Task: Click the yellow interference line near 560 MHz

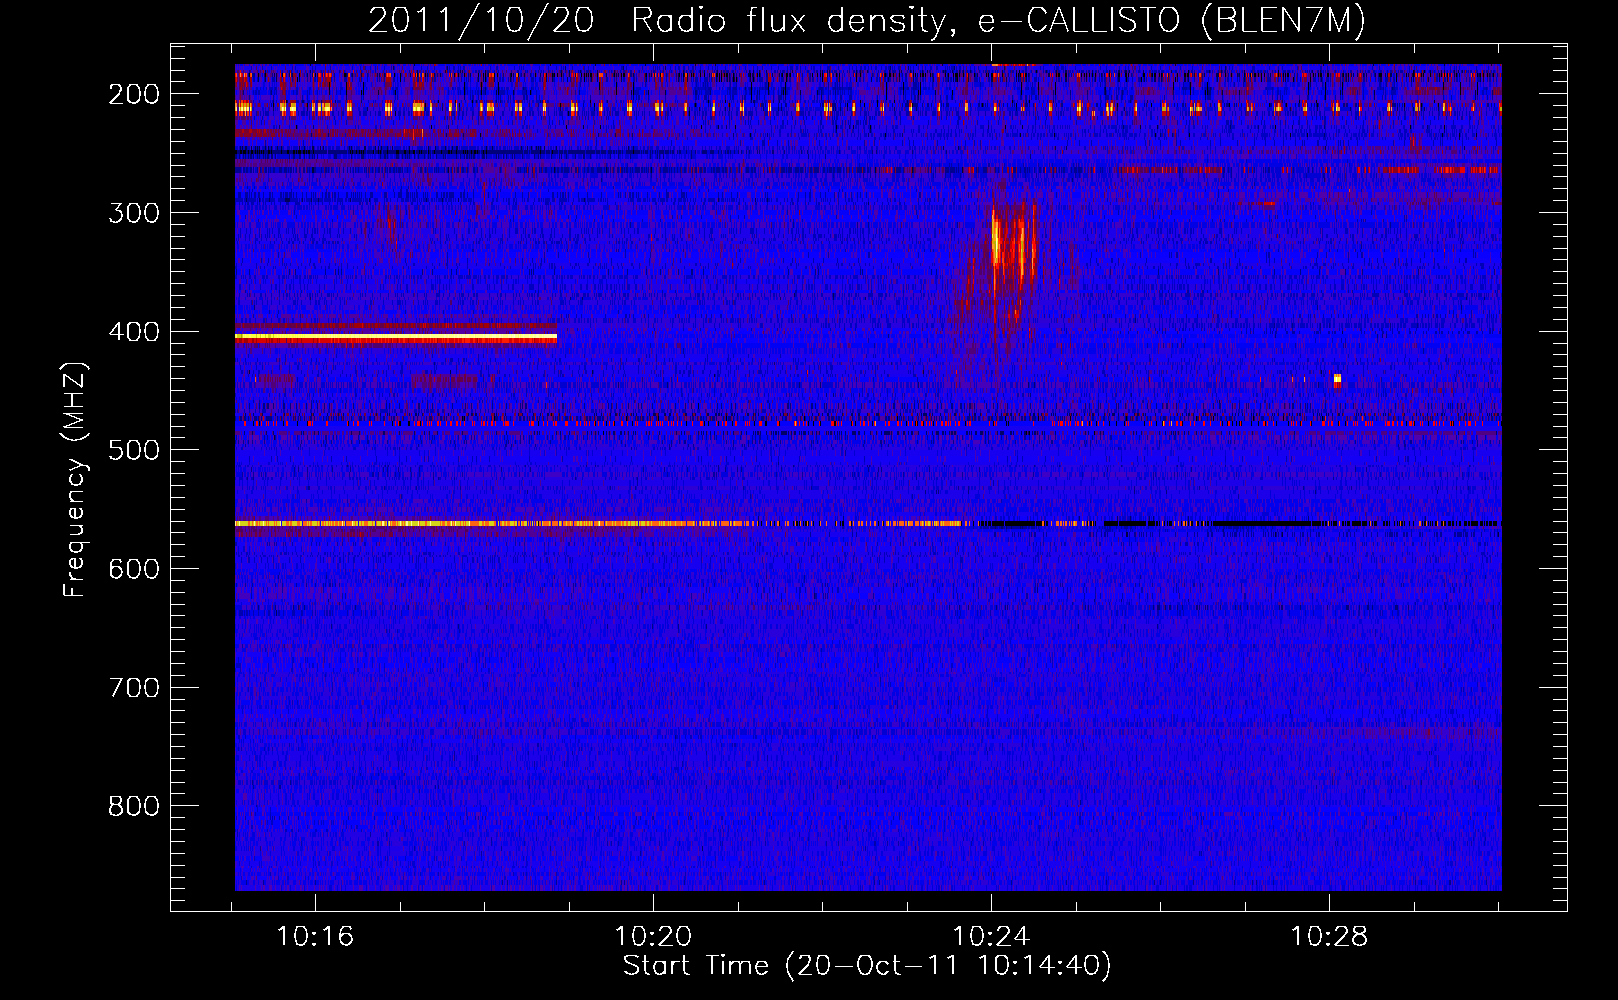Action: pyautogui.click(x=600, y=523)
